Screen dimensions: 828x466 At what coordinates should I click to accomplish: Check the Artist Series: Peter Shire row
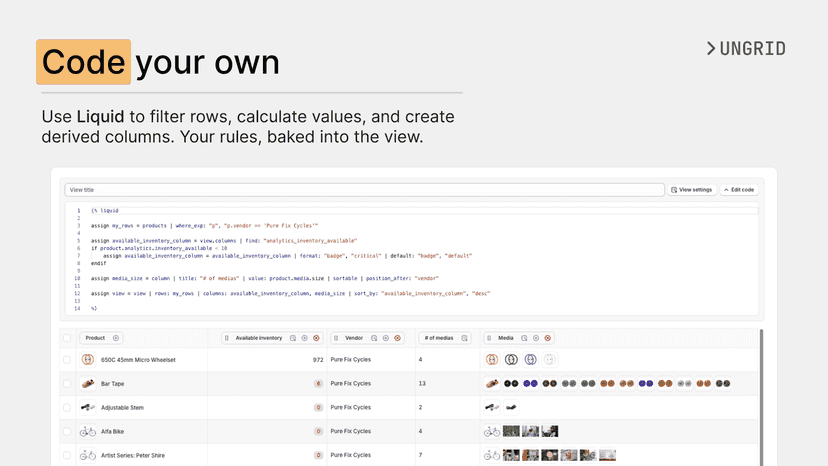(67, 455)
